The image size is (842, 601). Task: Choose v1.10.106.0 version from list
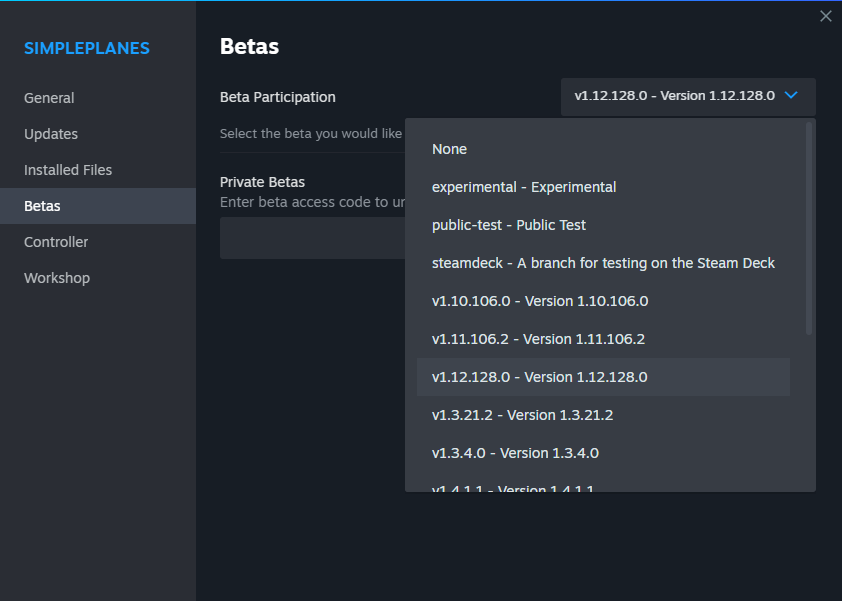pyautogui.click(x=603, y=301)
